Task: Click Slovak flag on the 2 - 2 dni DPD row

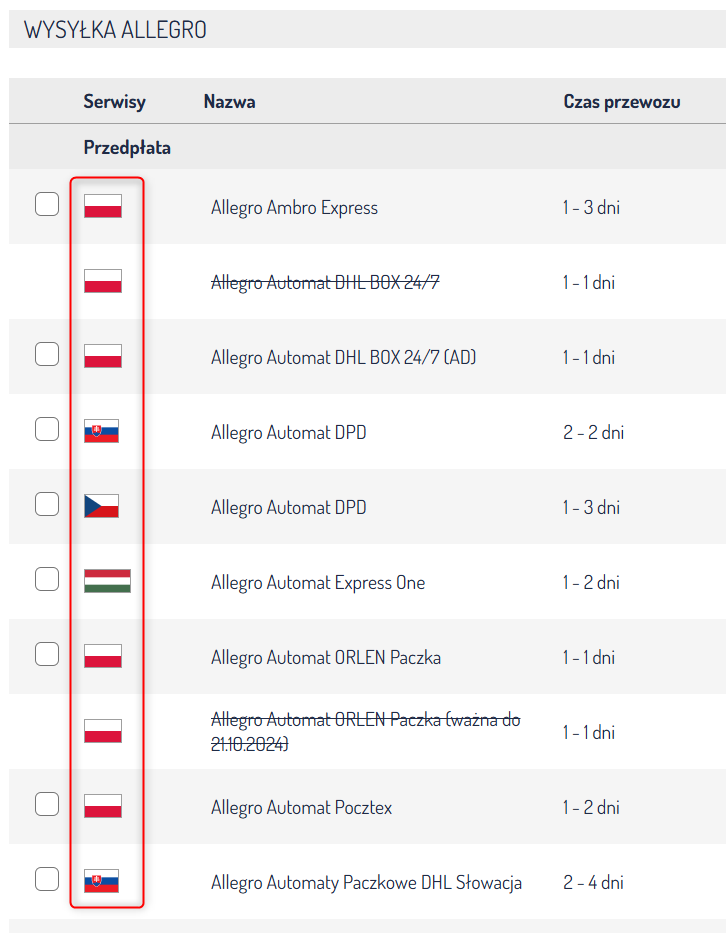Action: [x=102, y=431]
